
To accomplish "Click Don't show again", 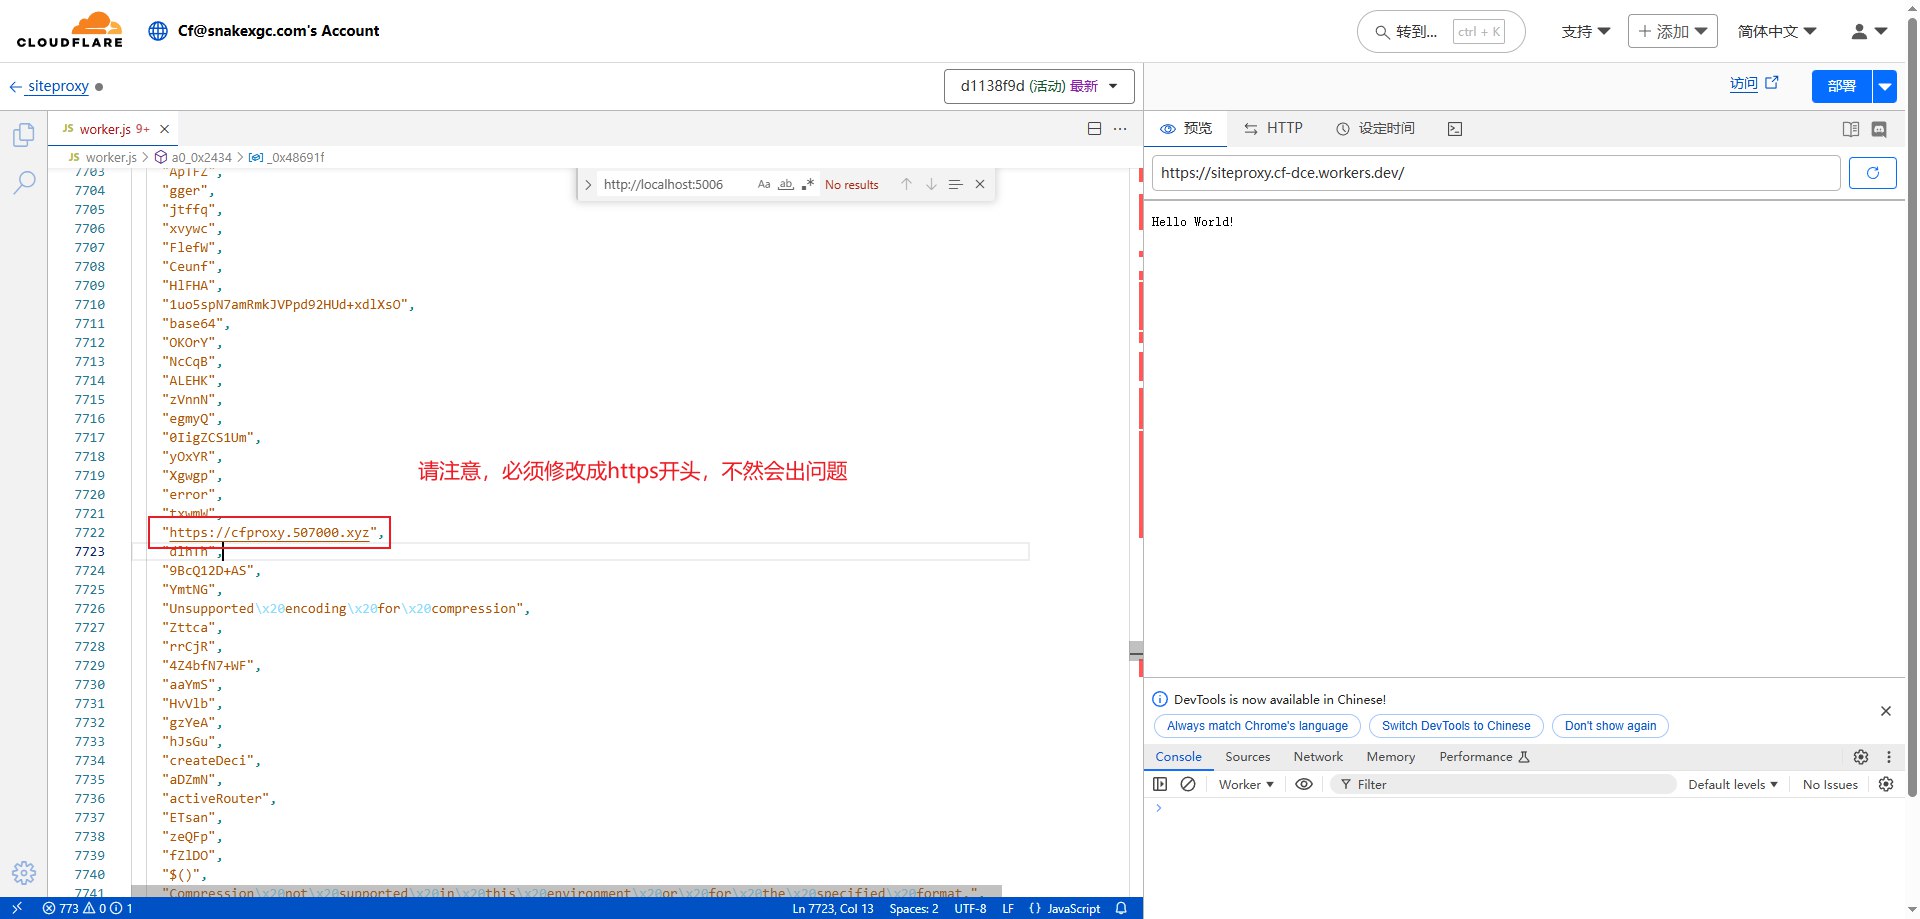I will click(1610, 726).
